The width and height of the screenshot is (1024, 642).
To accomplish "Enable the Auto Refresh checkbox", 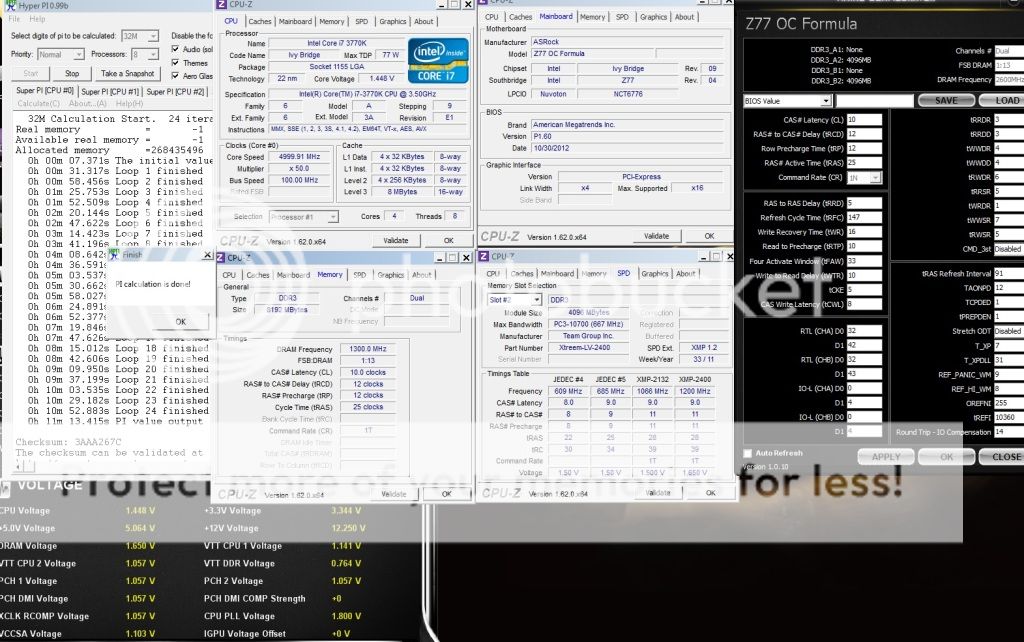I will pos(748,453).
